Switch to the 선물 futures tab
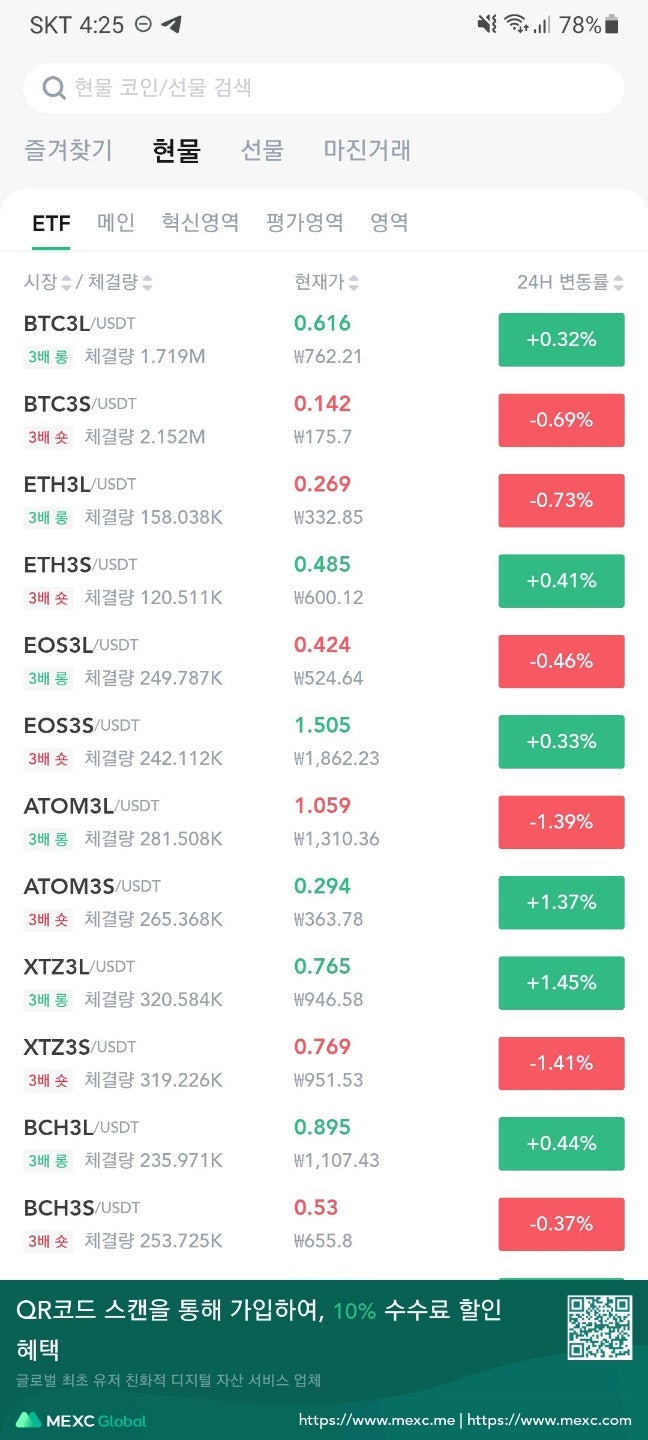The width and height of the screenshot is (648, 1440). 262,150
